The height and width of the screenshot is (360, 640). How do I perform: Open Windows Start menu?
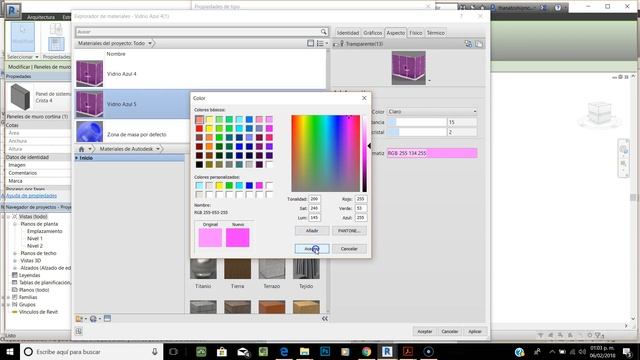click(x=10, y=351)
